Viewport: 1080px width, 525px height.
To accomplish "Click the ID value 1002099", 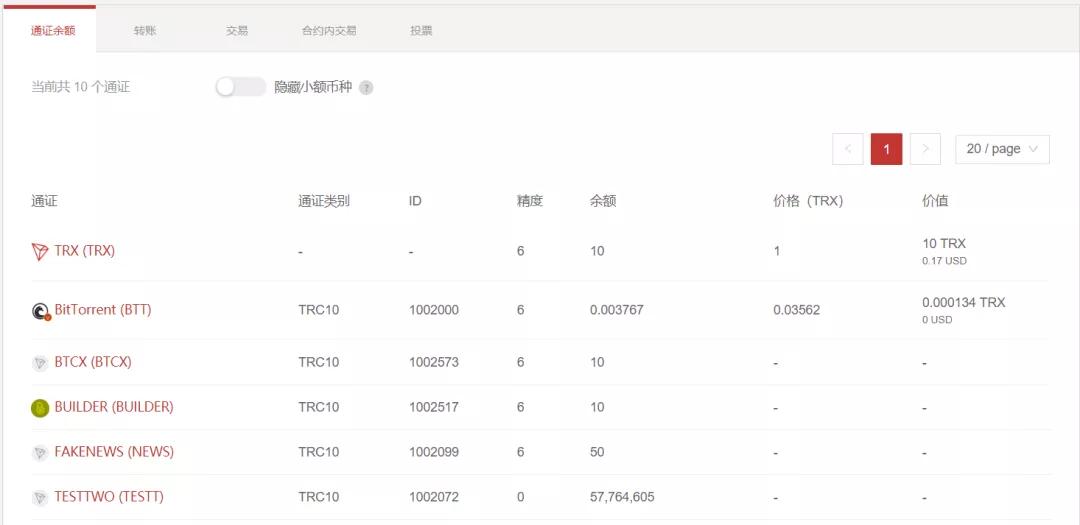I will (434, 452).
